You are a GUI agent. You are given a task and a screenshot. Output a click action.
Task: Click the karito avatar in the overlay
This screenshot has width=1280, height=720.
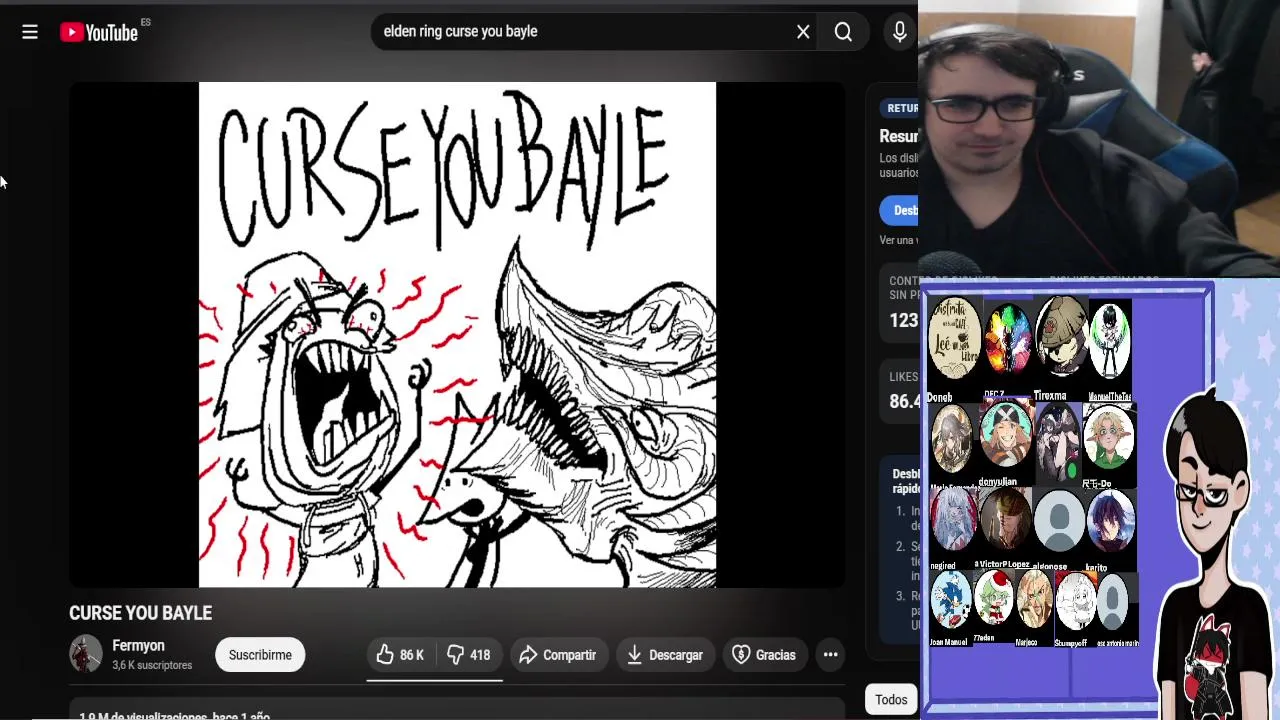[x=1109, y=520]
